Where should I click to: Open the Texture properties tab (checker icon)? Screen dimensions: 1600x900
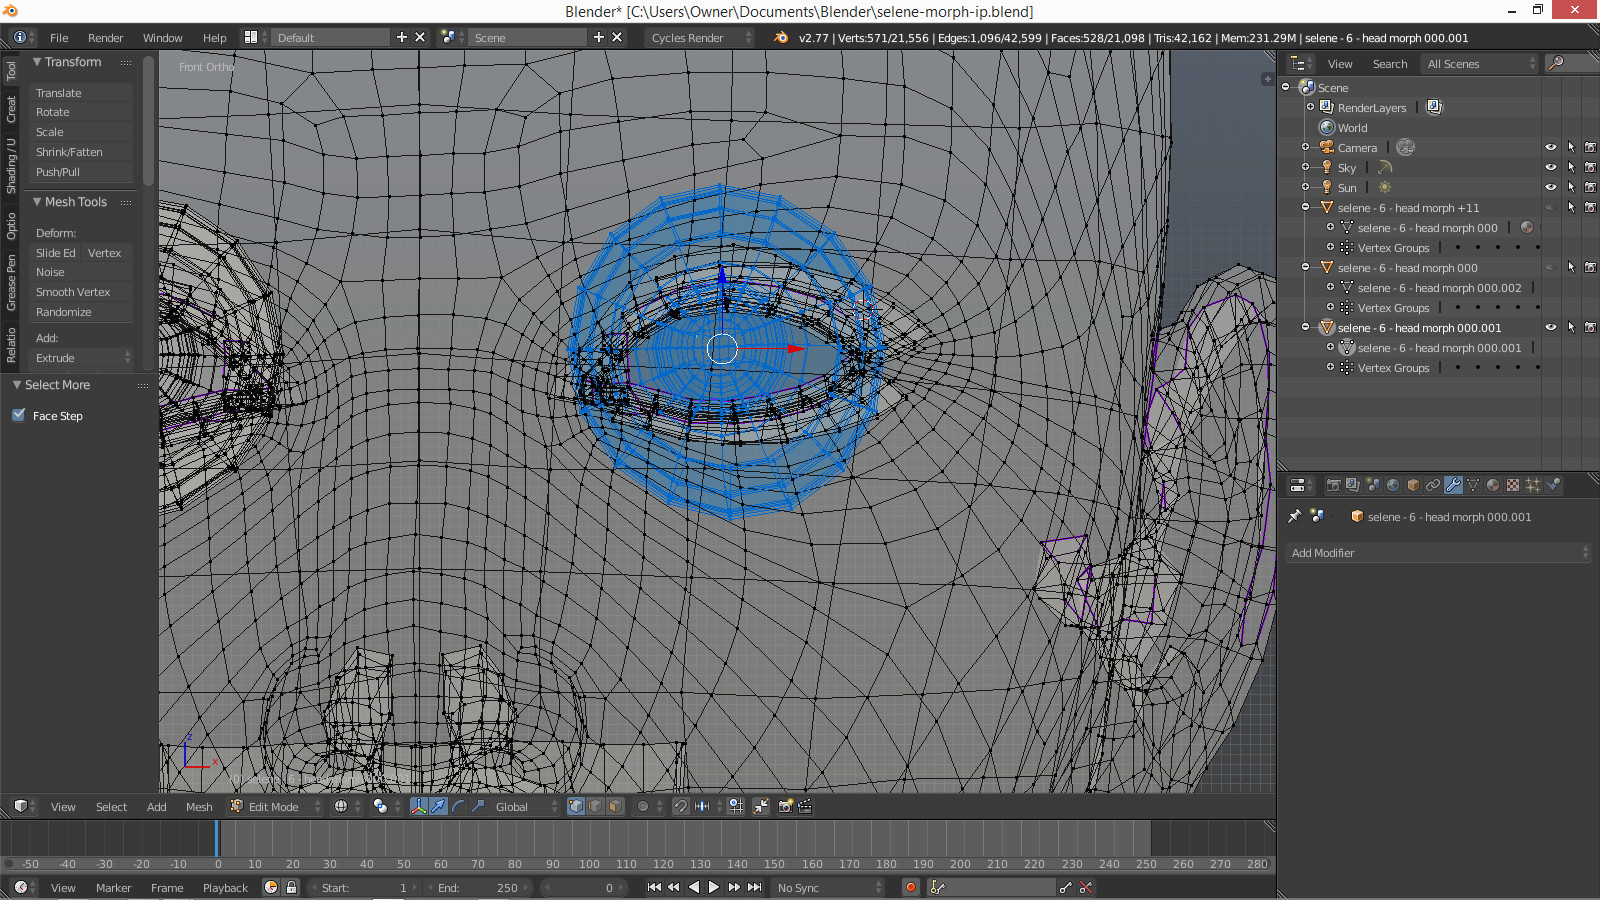click(x=1513, y=485)
